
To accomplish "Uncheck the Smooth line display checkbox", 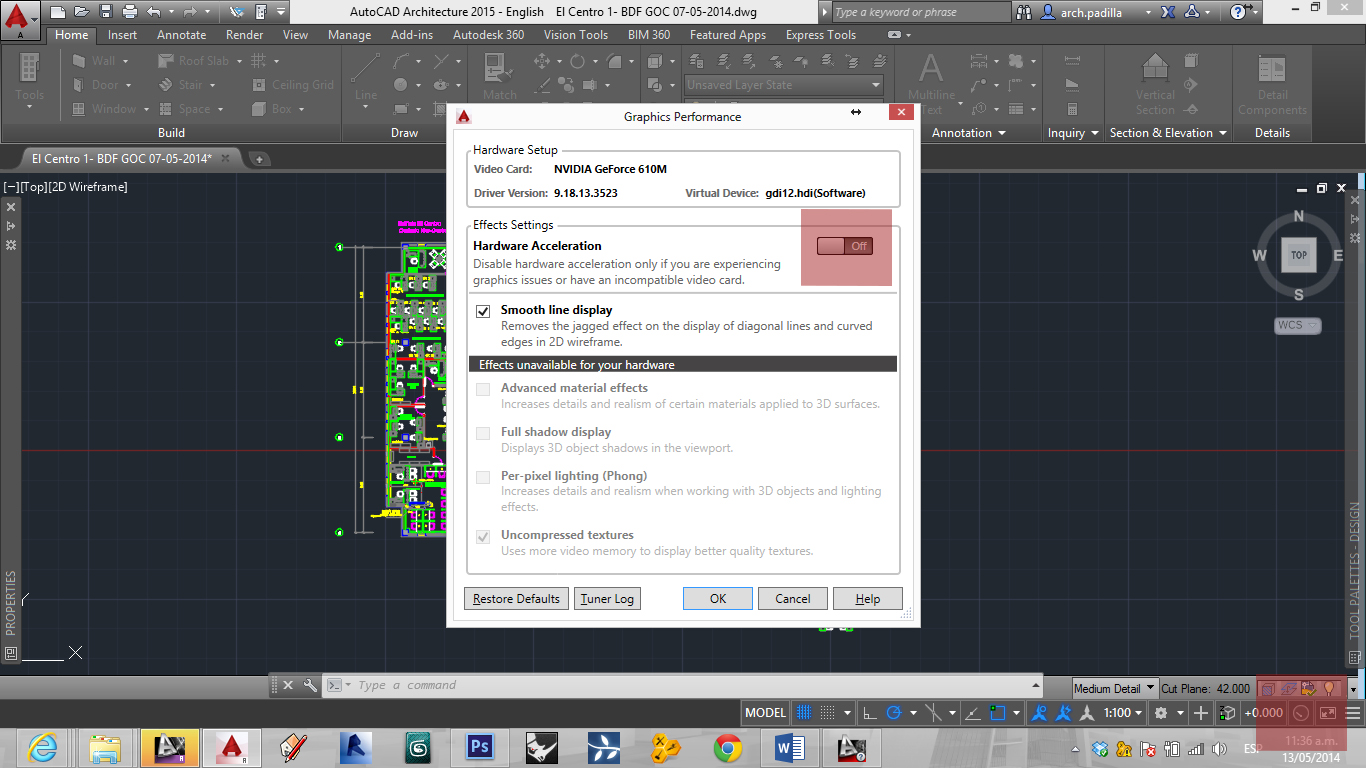I will pos(483,311).
